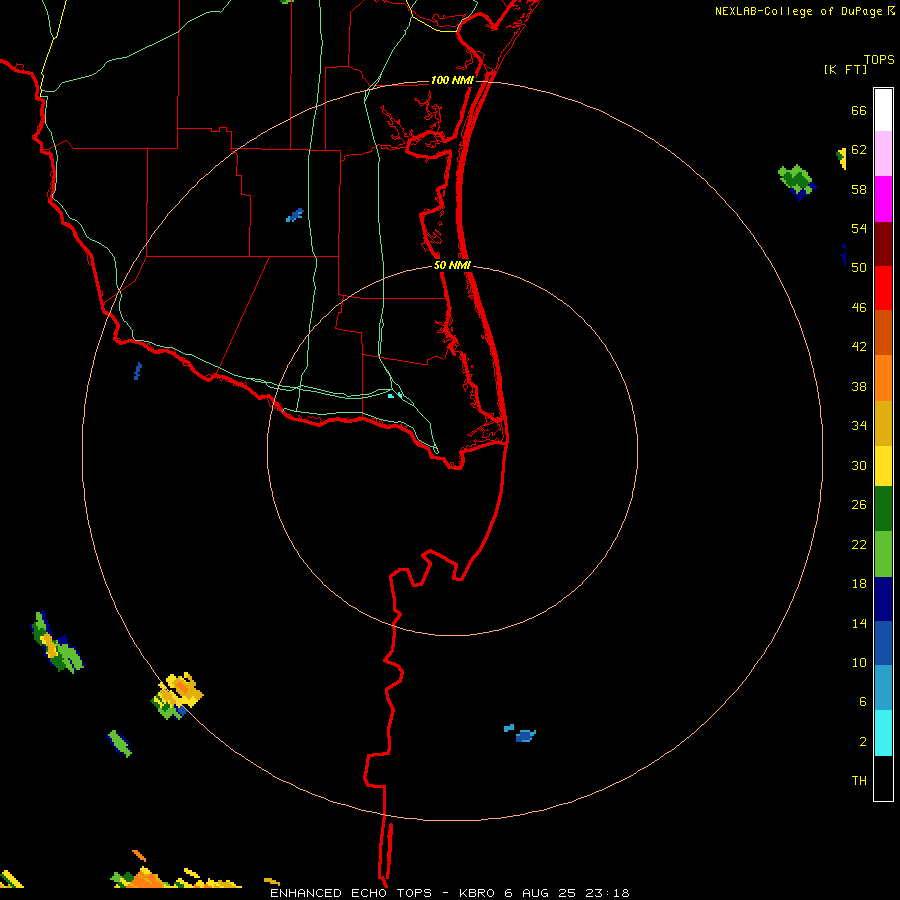Click the legend value "38"
The width and height of the screenshot is (900, 900).
point(859,386)
